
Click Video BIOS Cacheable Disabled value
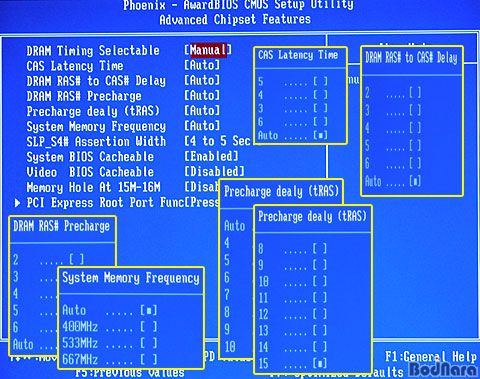tap(215, 171)
